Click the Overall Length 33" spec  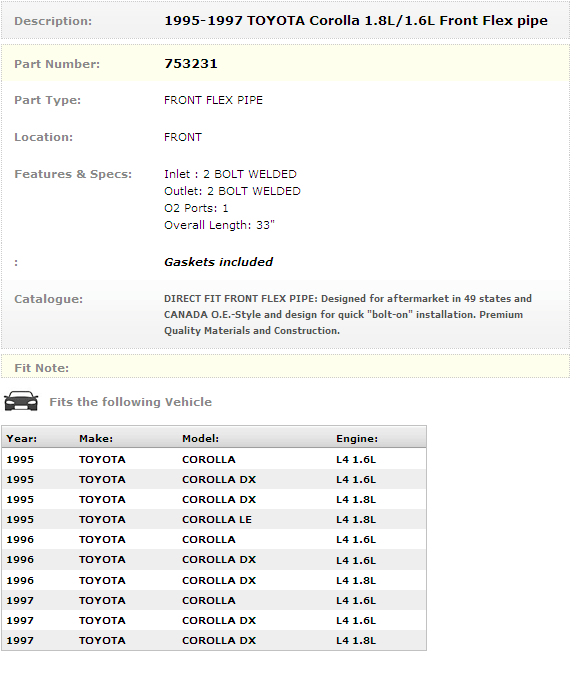click(x=219, y=225)
